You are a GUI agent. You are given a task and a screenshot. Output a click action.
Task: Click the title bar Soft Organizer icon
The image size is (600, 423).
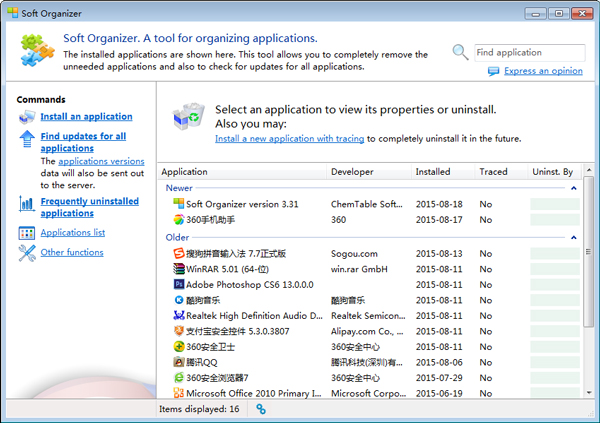point(13,13)
